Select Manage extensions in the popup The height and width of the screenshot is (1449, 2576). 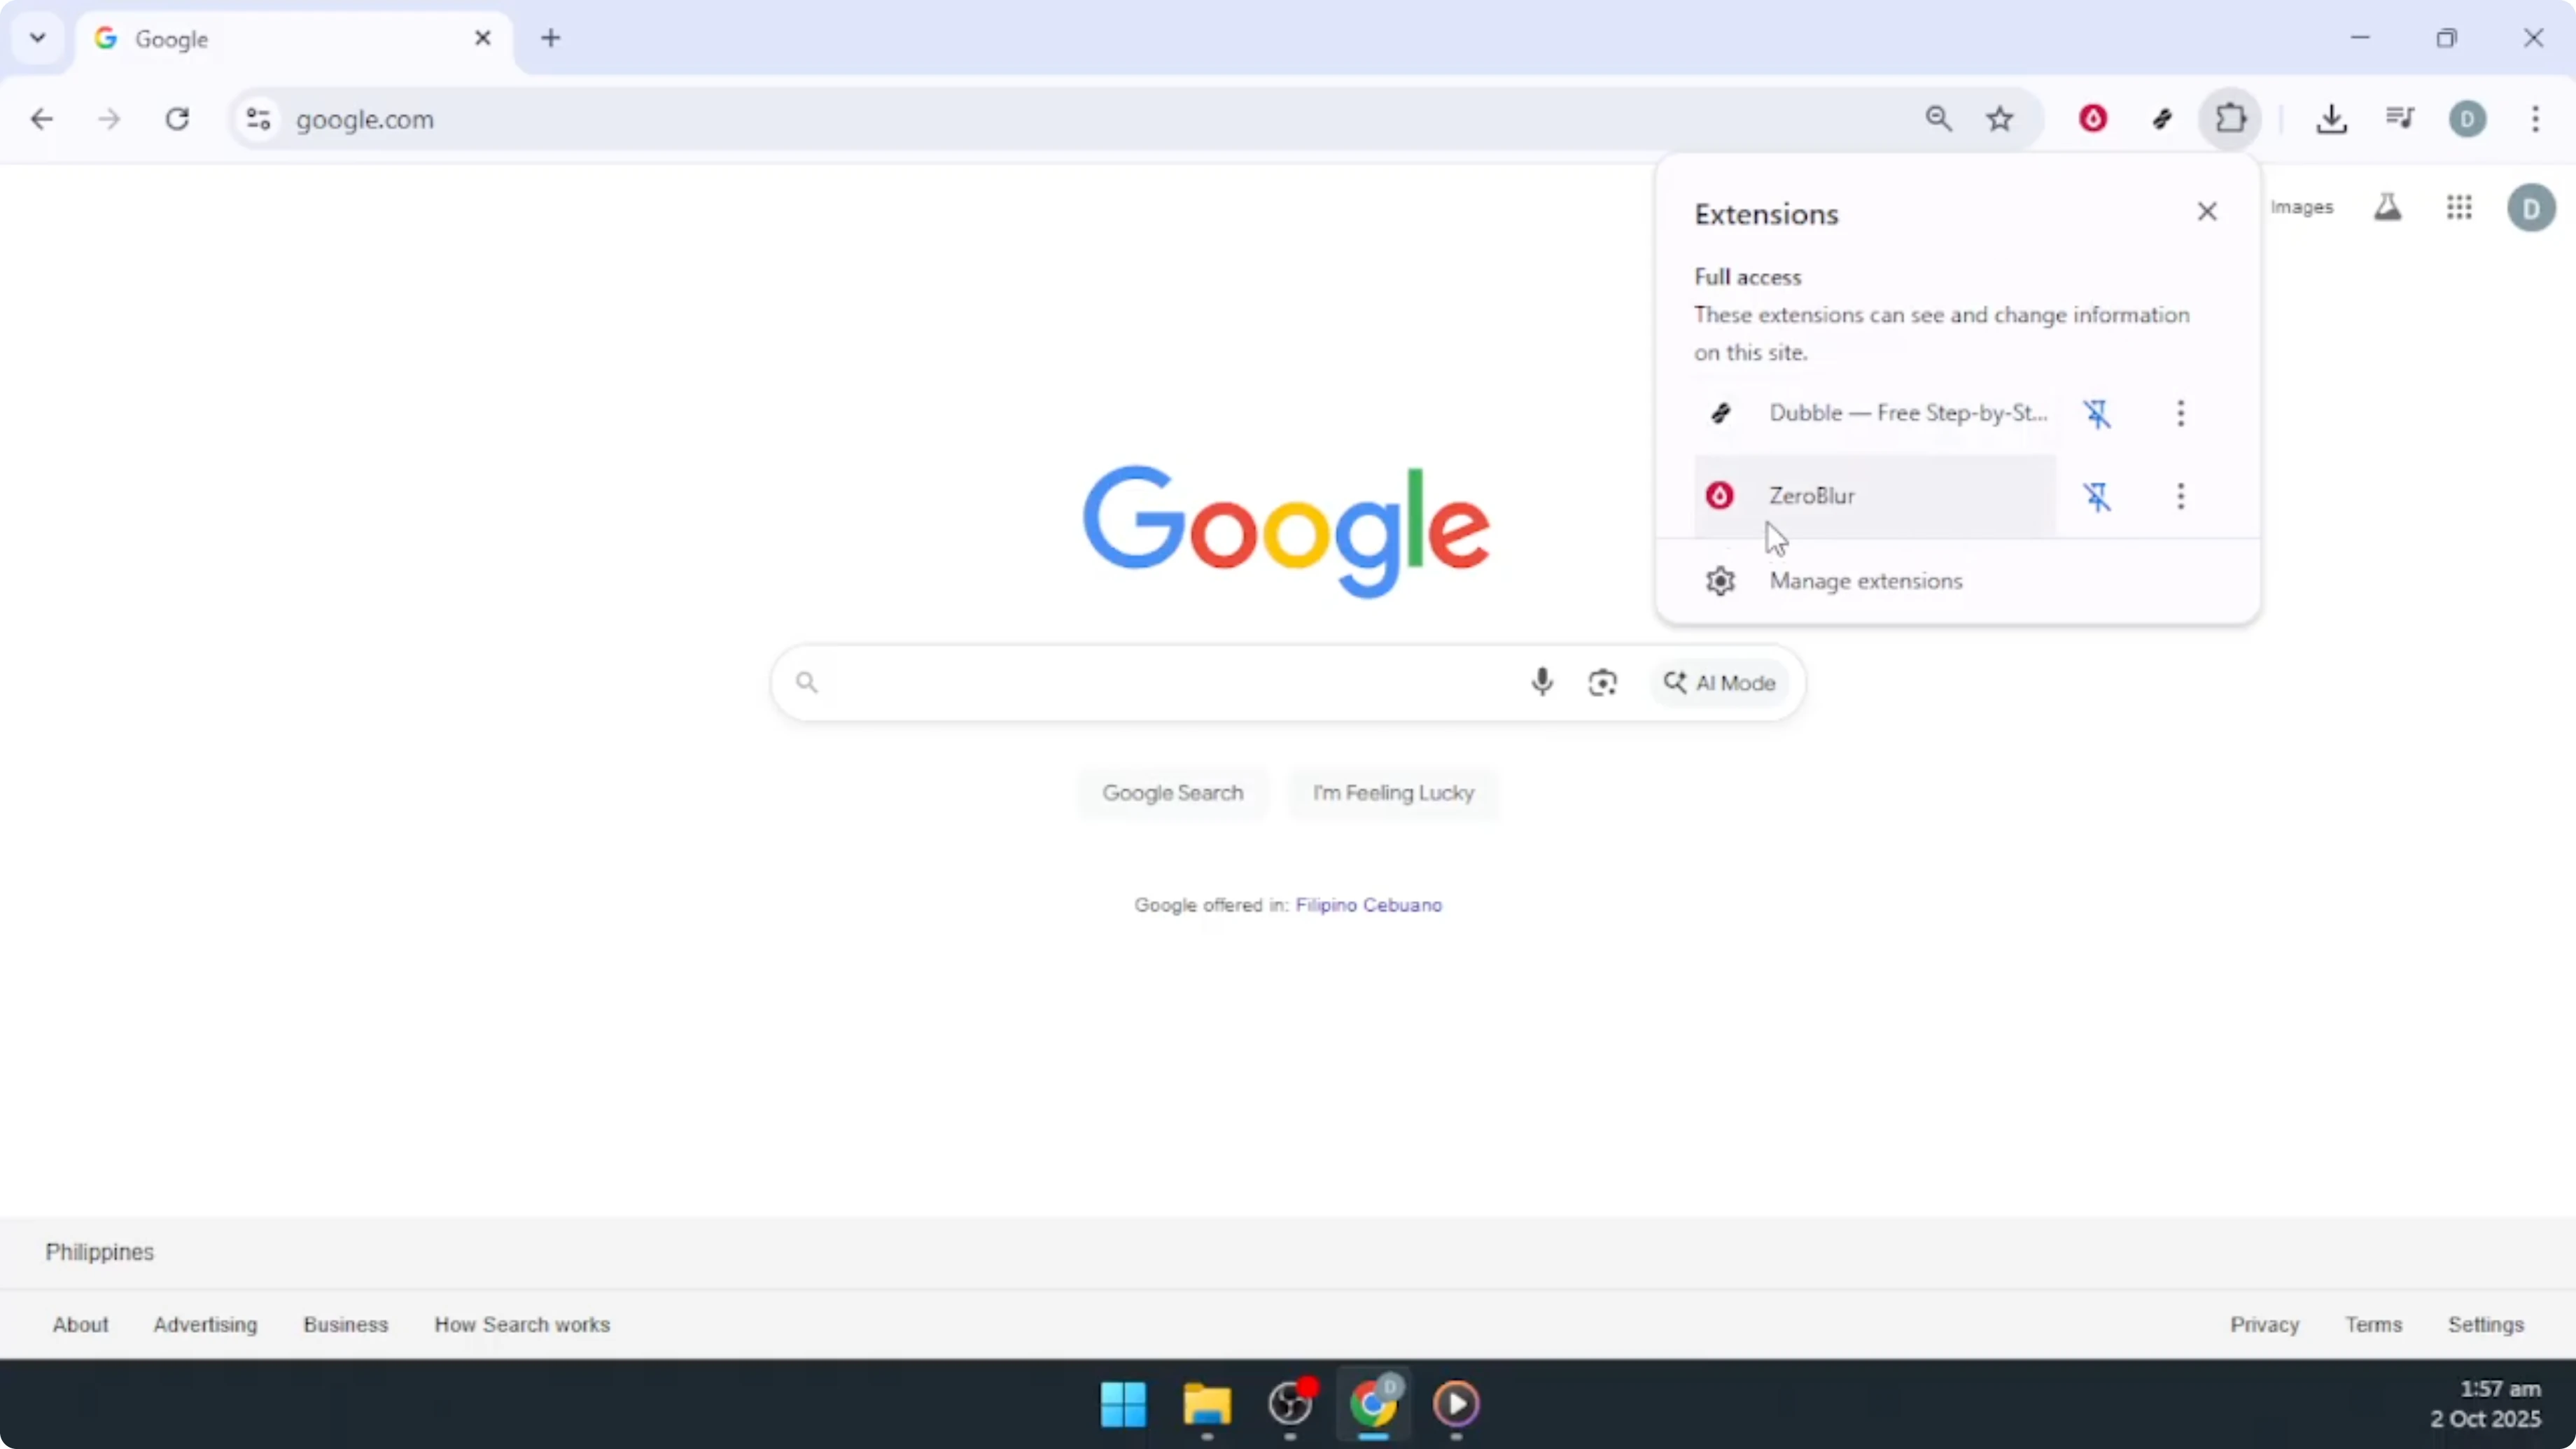1864,580
